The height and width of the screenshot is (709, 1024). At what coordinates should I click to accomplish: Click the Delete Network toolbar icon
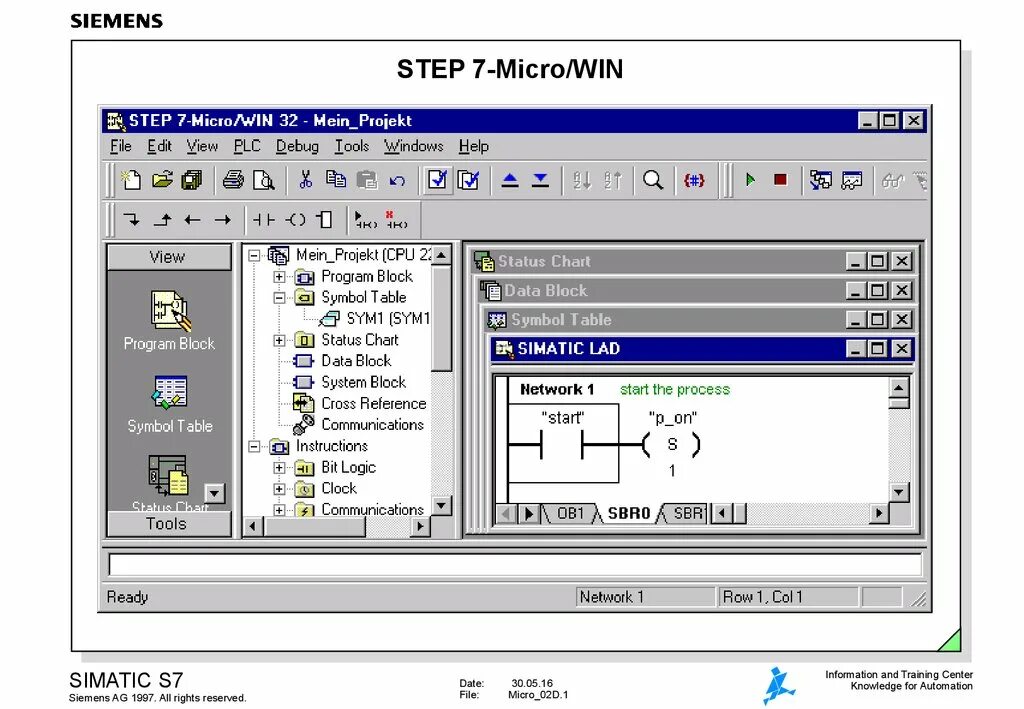[x=397, y=220]
